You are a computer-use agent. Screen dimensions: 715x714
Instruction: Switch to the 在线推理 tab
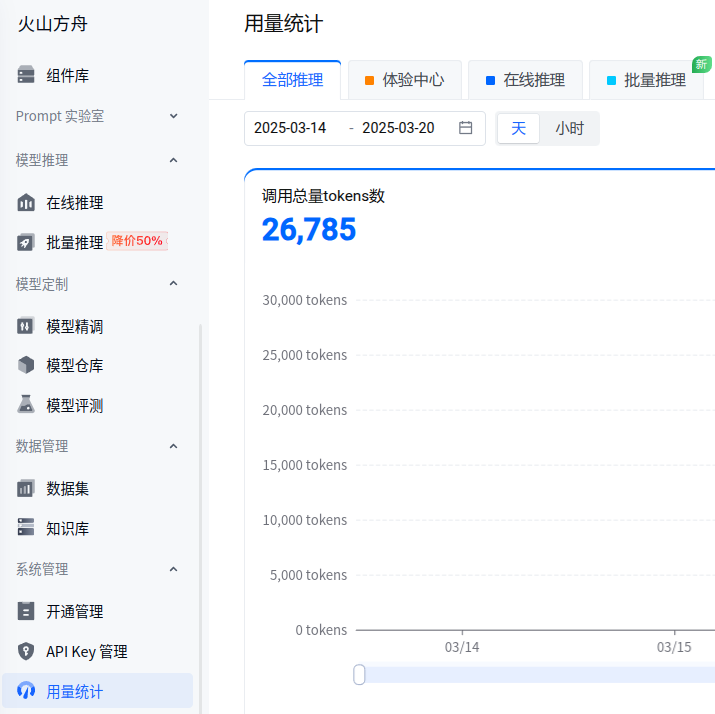tap(525, 80)
